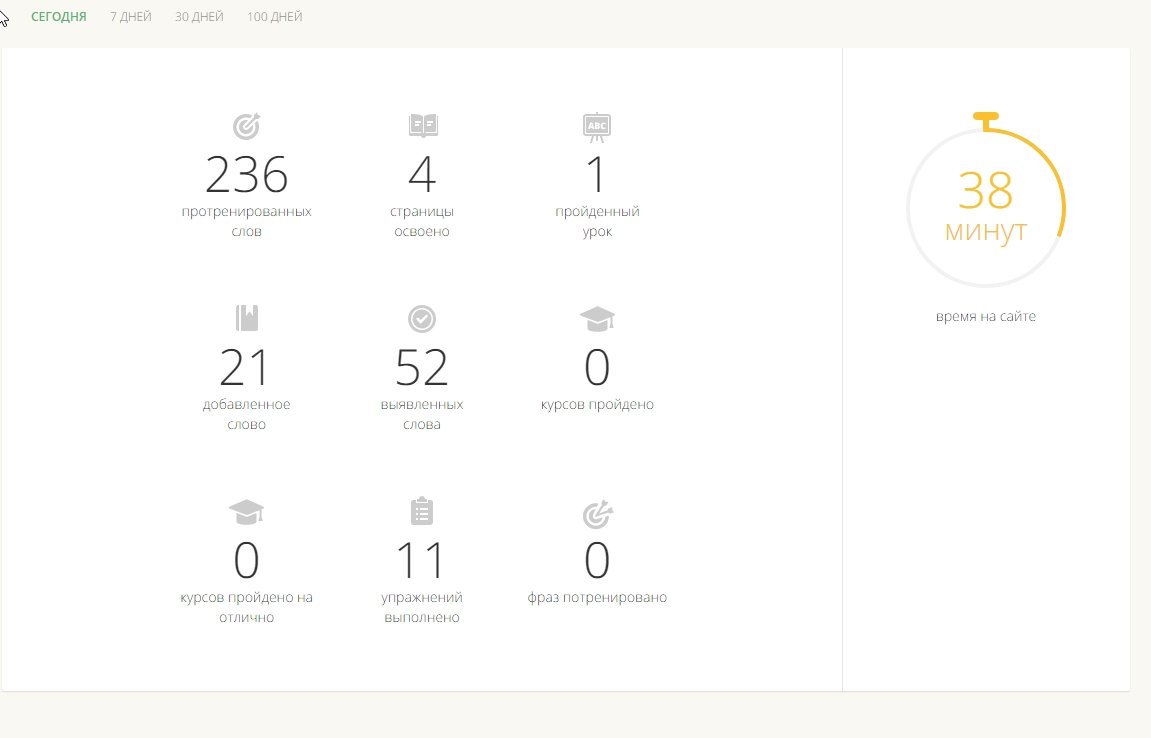
Task: Select the 7 ДНЕЙ tab
Action: click(x=131, y=17)
